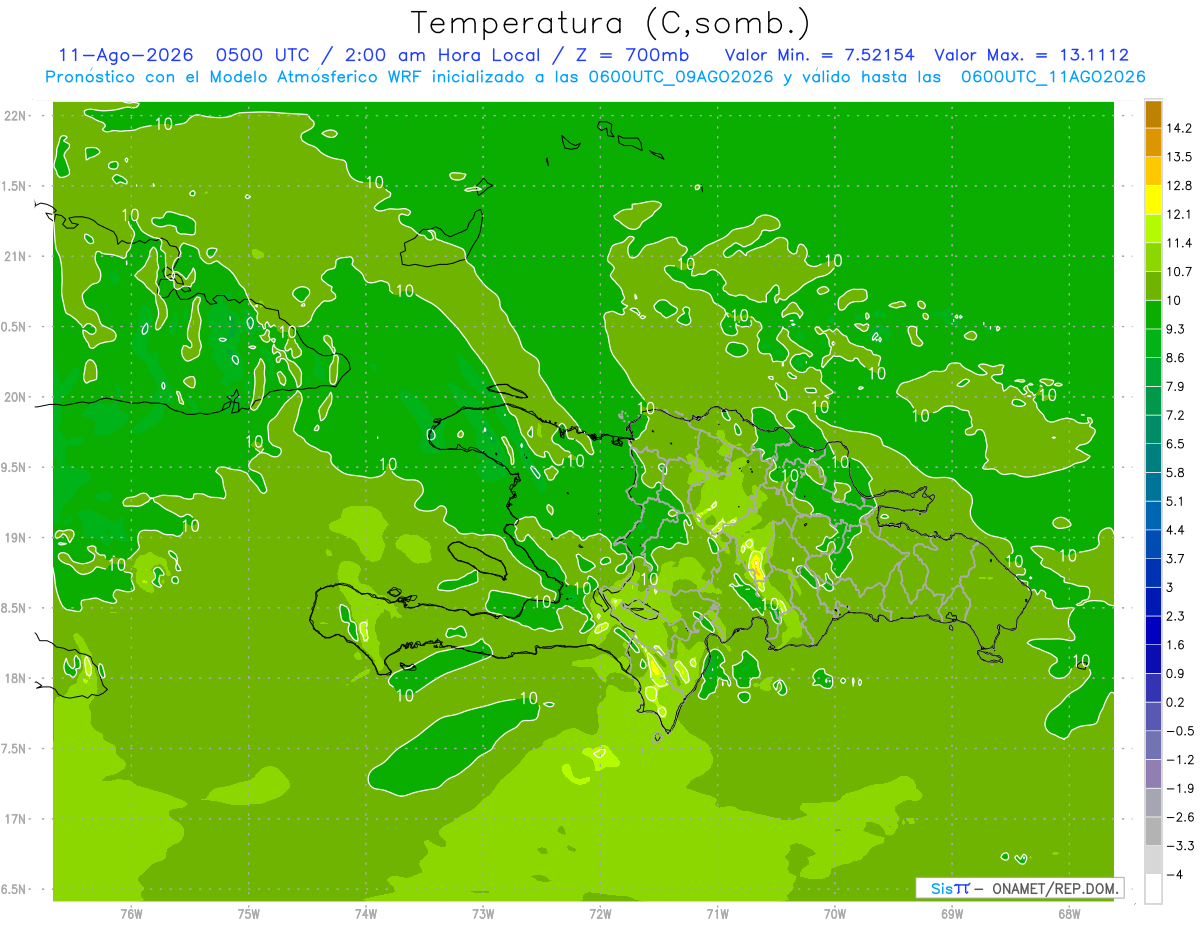The height and width of the screenshot is (927, 1200).
Task: Click the colorbar label "5.8"
Action: click(1176, 473)
